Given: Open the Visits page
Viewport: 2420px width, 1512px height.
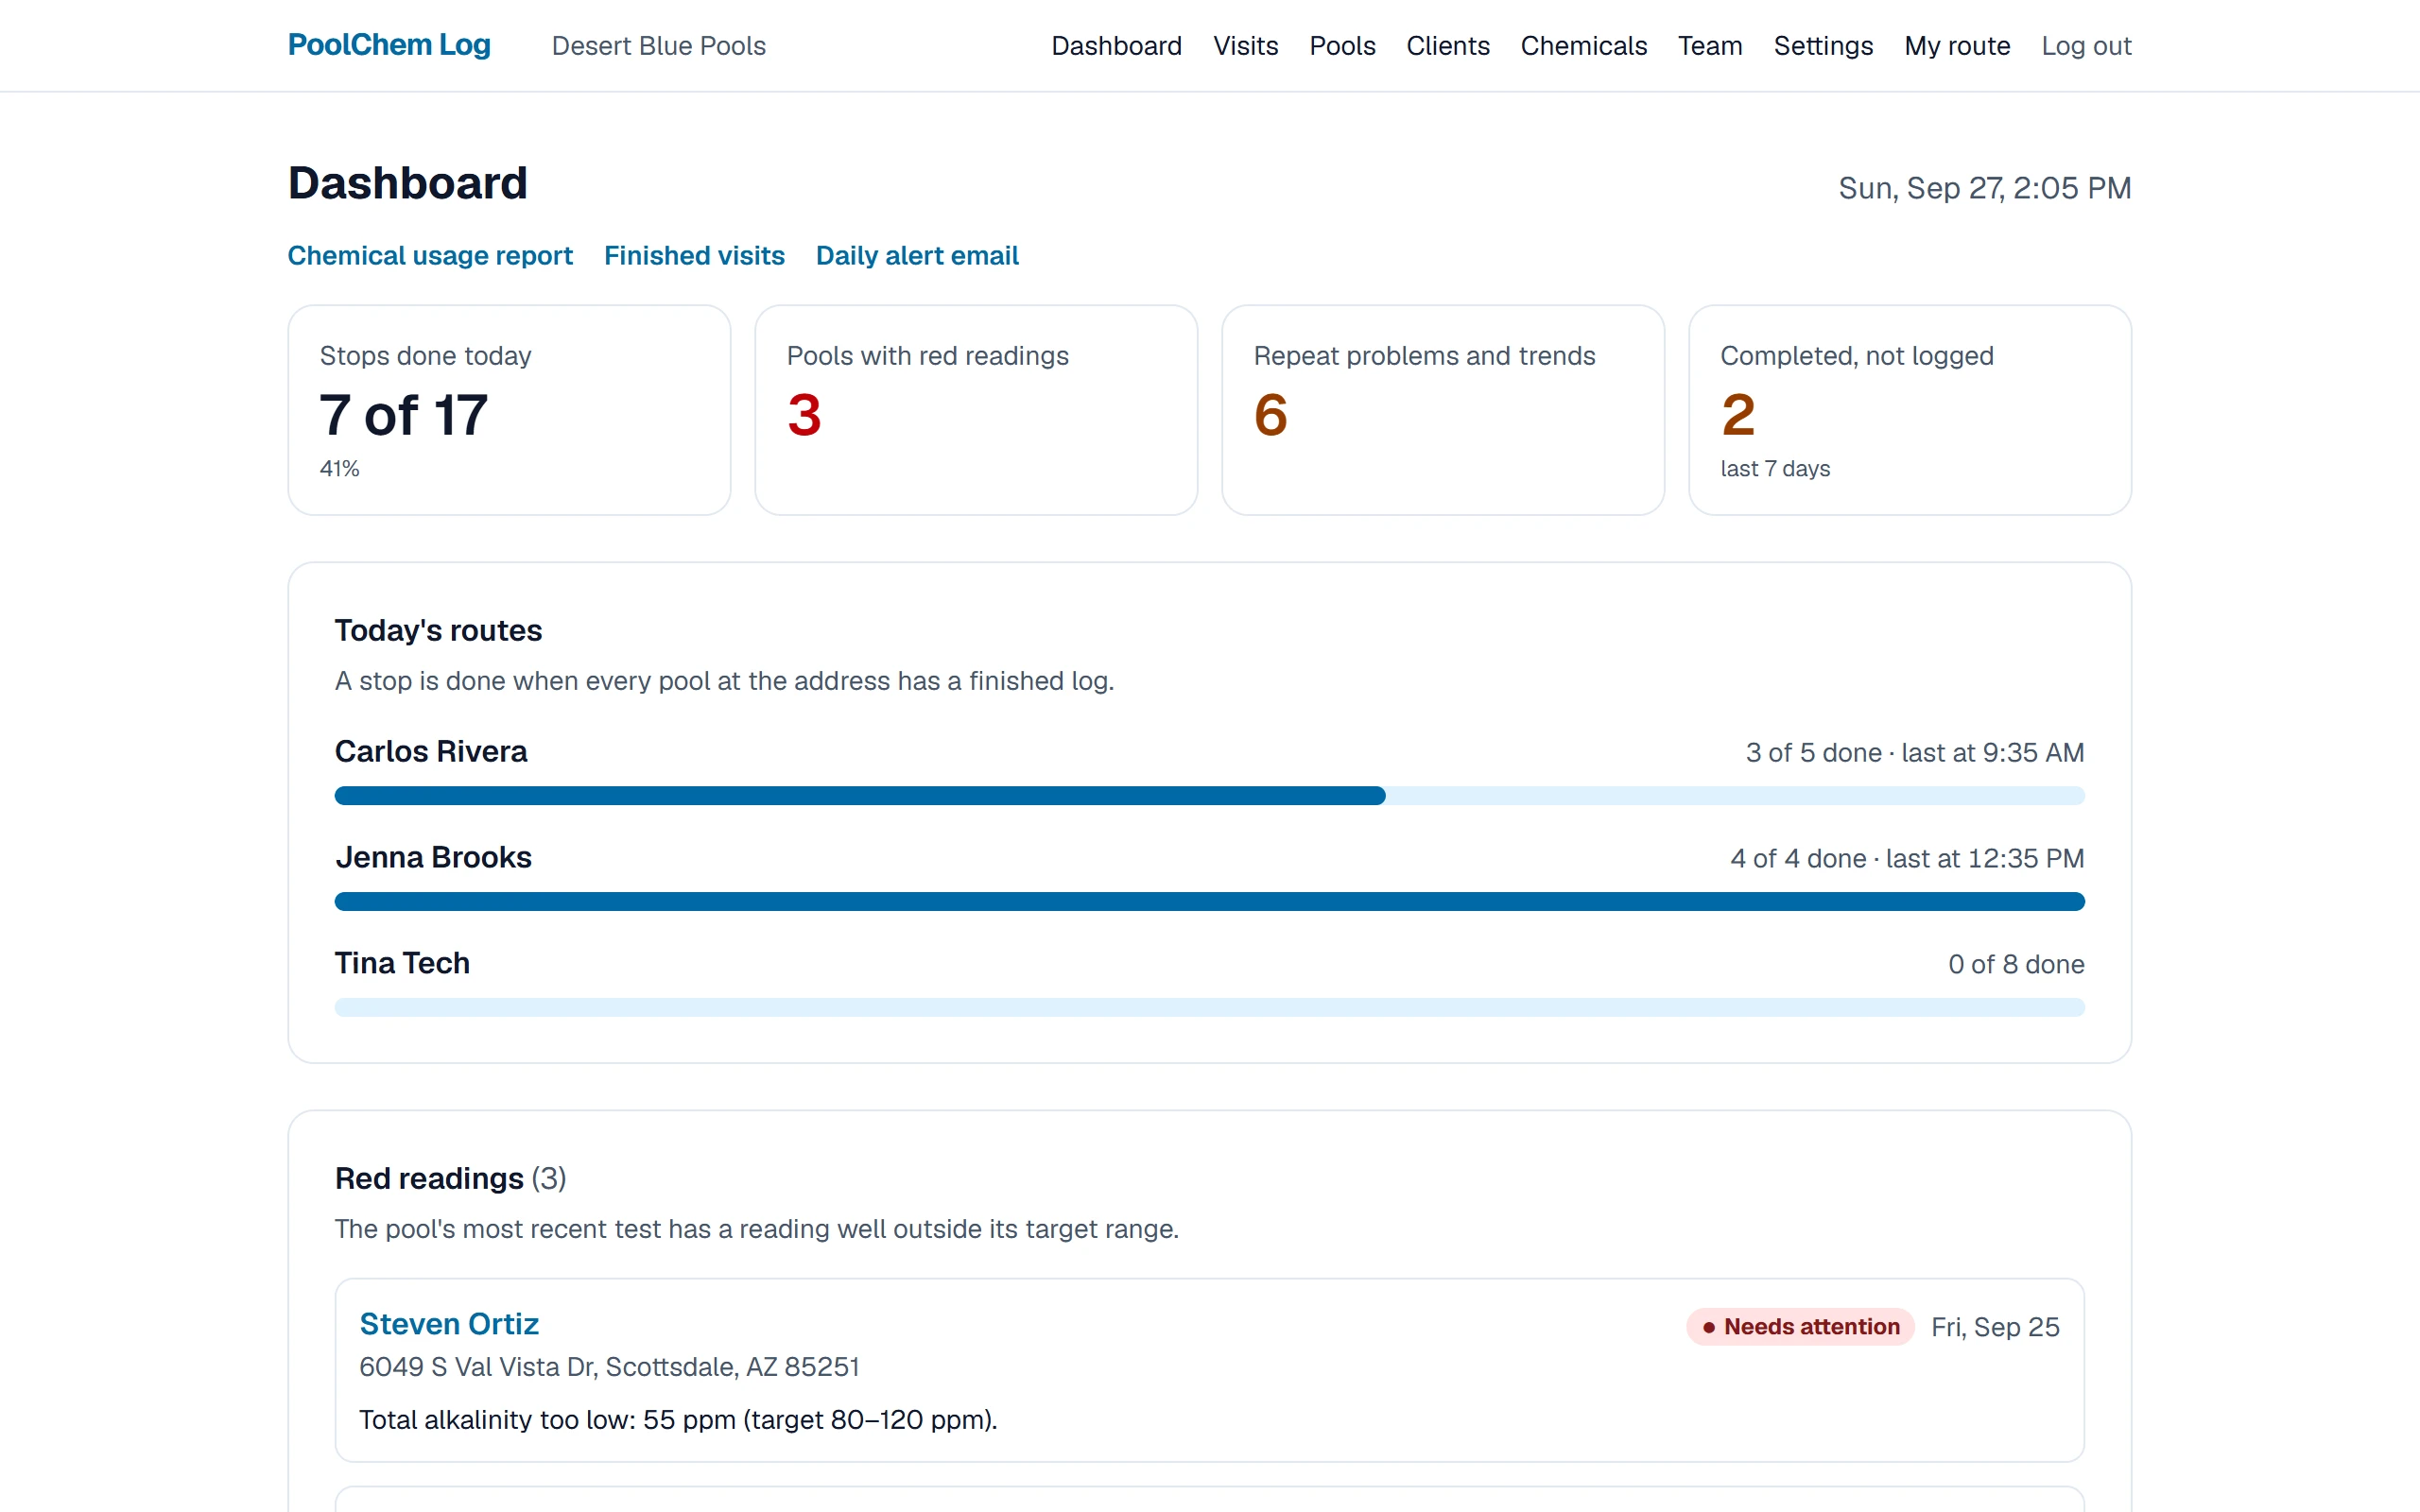Looking at the screenshot, I should 1245,46.
